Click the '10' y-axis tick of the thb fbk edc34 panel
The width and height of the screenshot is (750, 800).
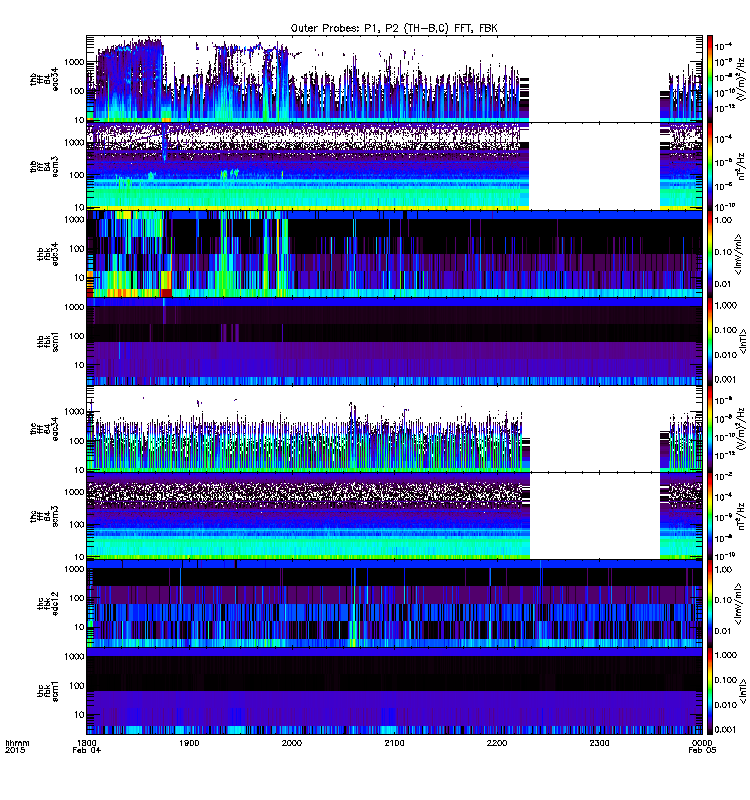pyautogui.click(x=79, y=278)
